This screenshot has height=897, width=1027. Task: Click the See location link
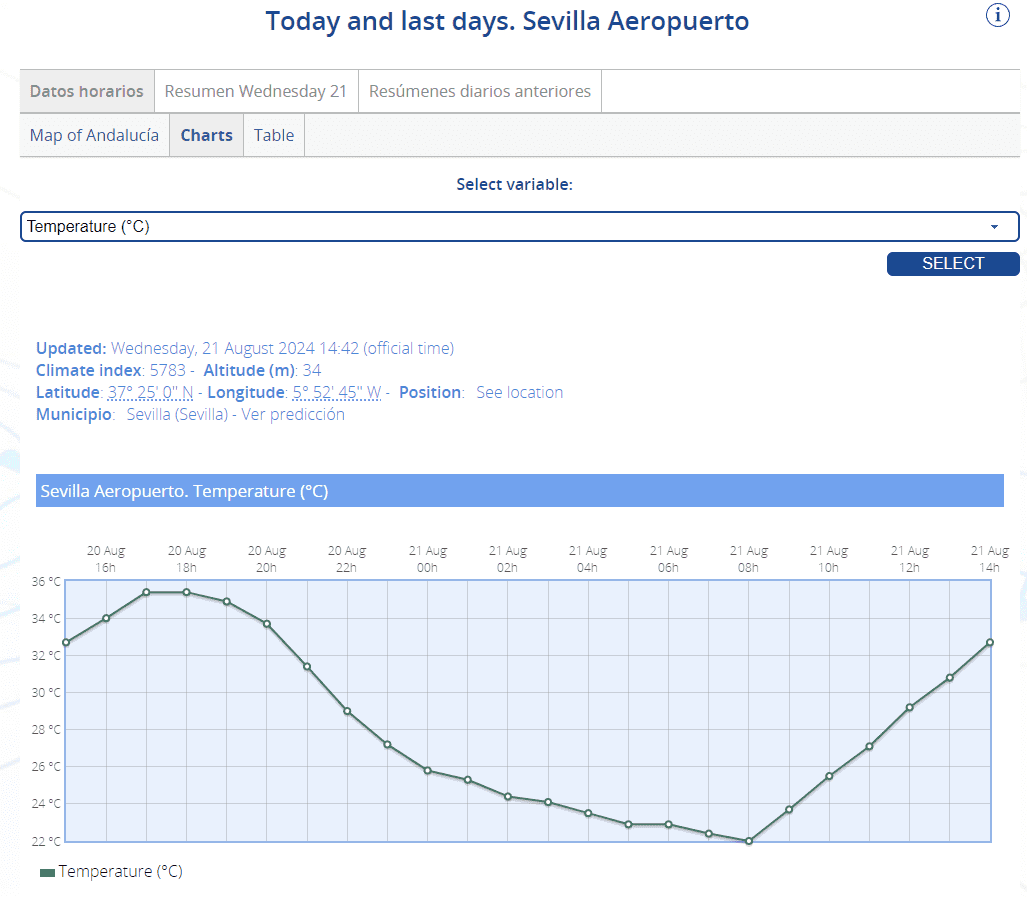point(519,392)
